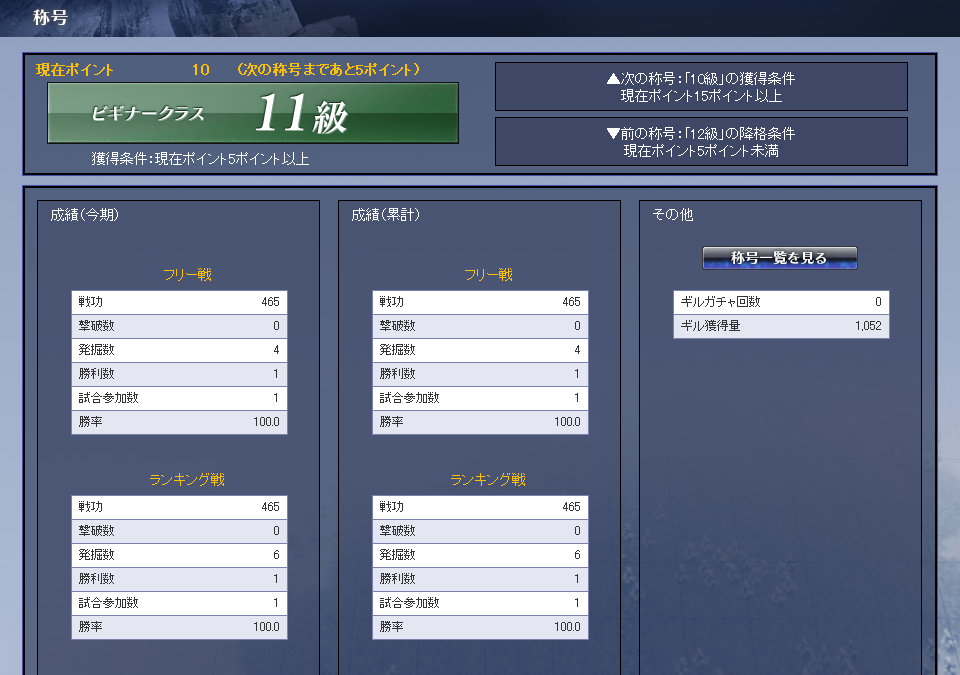Click 獲得条件:現在ポイント5ポイント以上 text

point(200,159)
